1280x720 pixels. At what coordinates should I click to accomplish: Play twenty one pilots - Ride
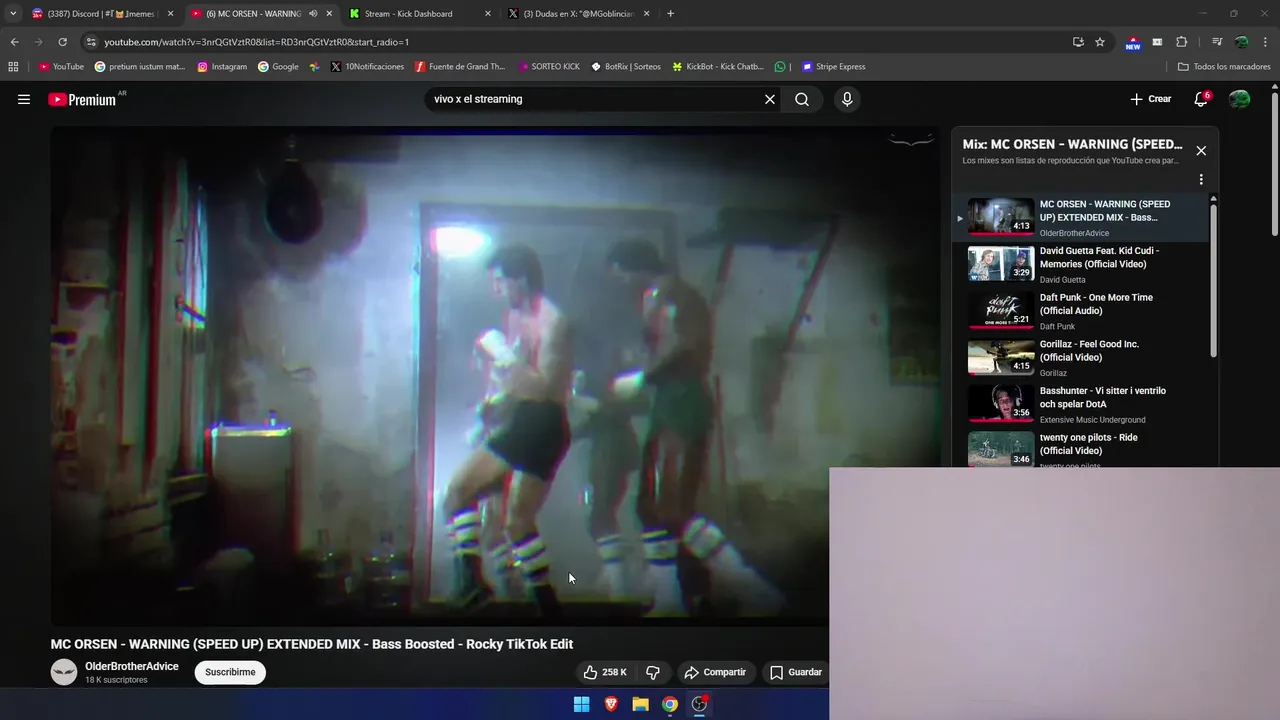click(1080, 448)
